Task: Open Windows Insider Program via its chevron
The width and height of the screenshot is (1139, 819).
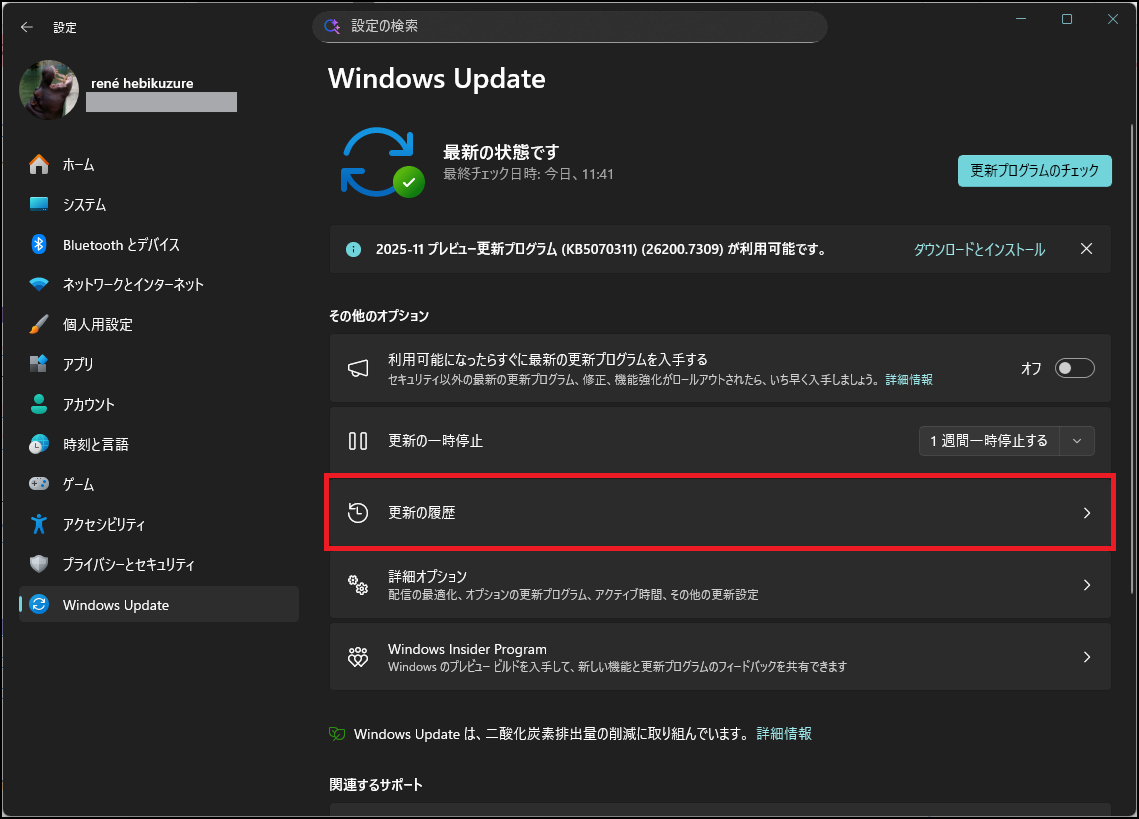Action: click(x=1087, y=657)
